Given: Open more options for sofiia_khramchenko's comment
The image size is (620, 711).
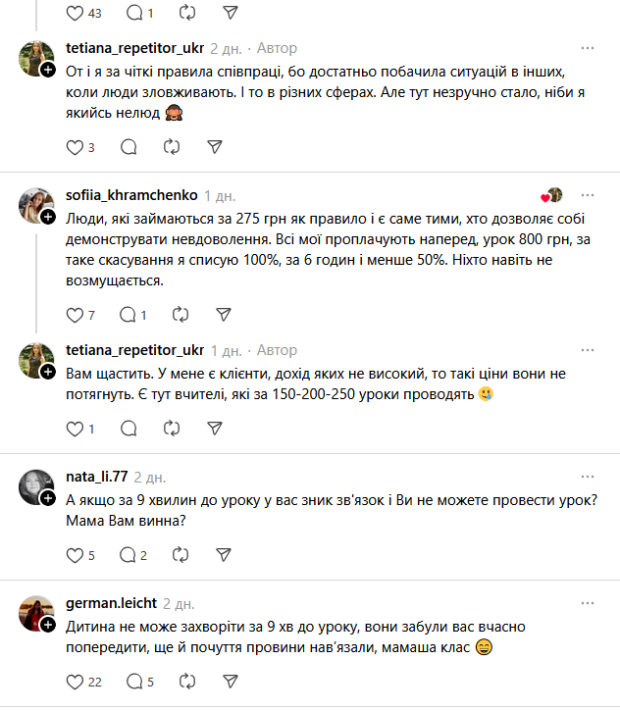Looking at the screenshot, I should pos(588,195).
